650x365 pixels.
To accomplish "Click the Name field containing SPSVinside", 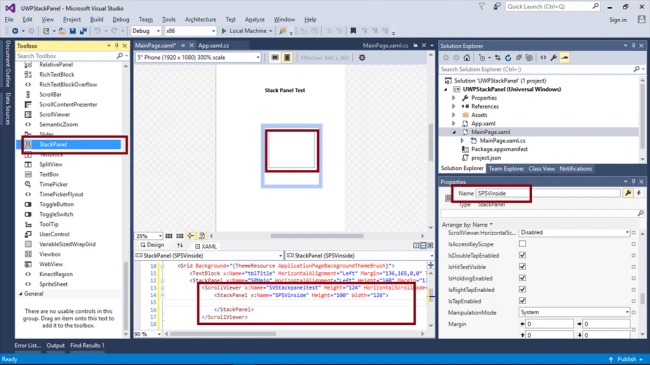I will pos(548,193).
